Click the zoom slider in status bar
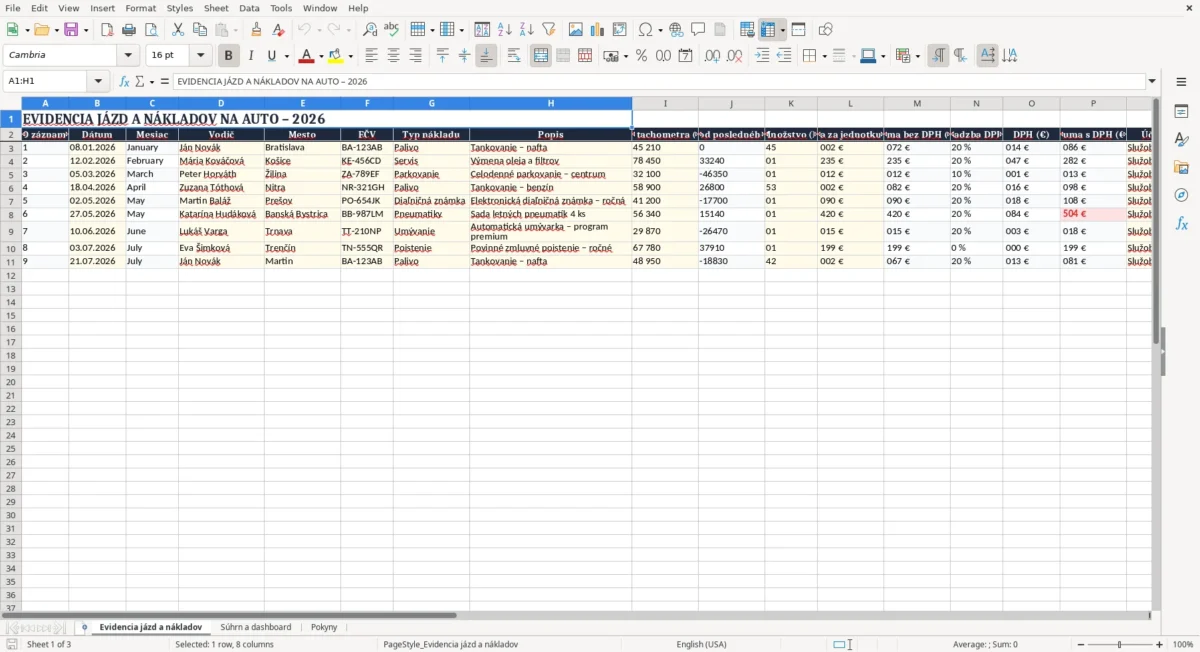 point(1119,645)
